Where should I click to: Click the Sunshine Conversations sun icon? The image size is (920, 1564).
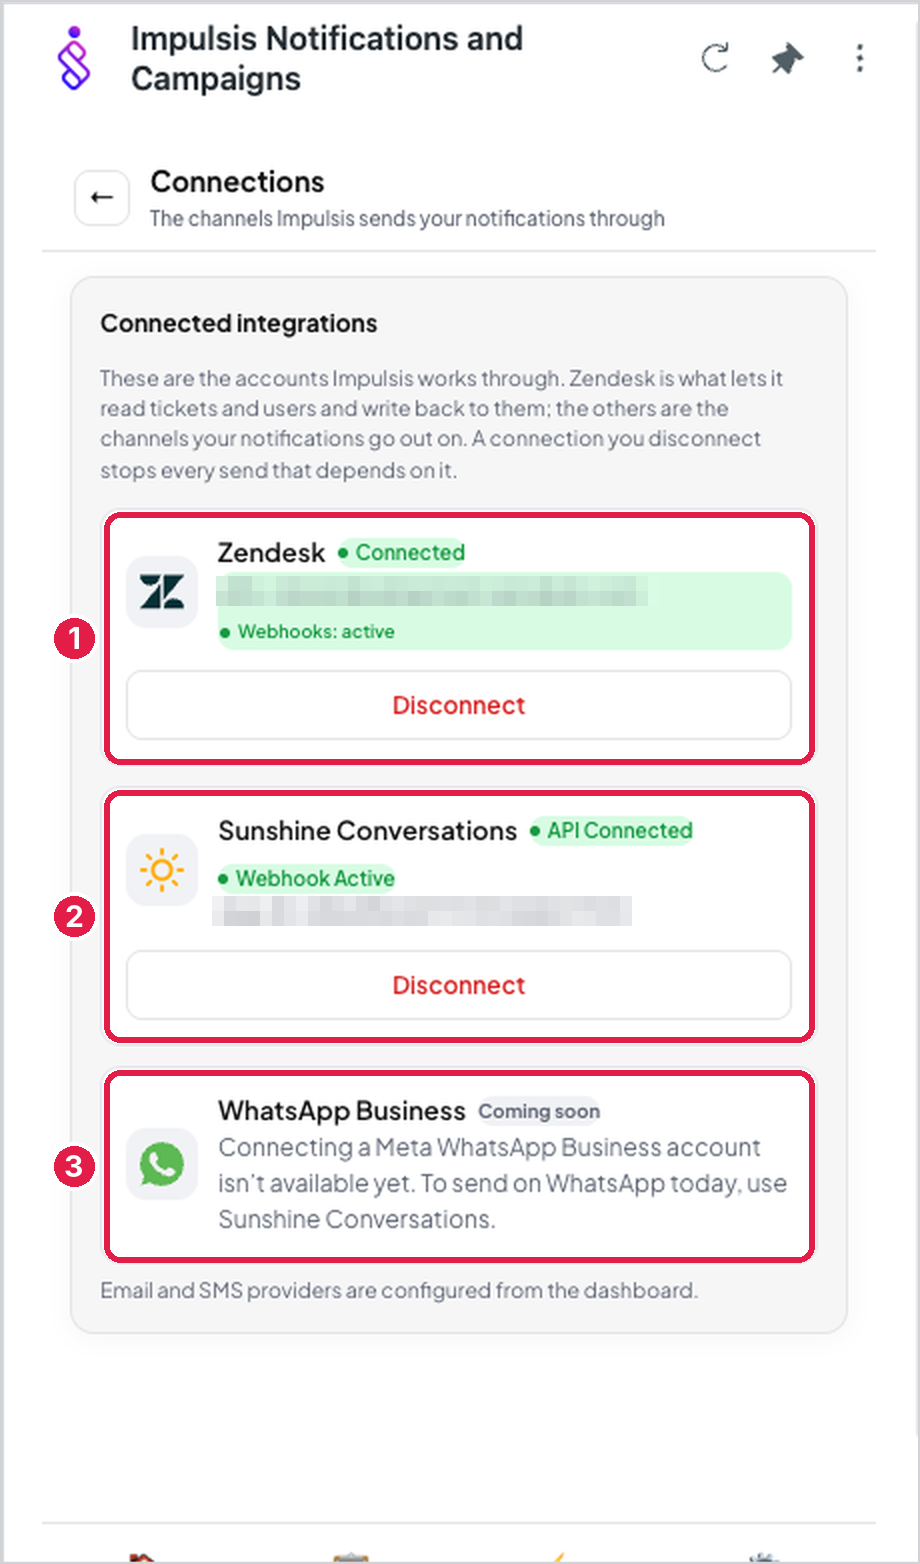[x=162, y=870]
